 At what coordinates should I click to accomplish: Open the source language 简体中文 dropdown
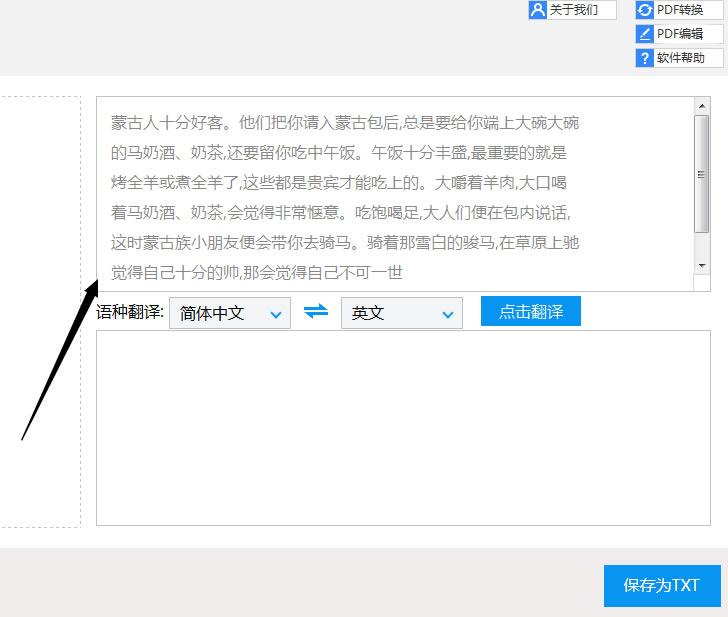coord(230,313)
